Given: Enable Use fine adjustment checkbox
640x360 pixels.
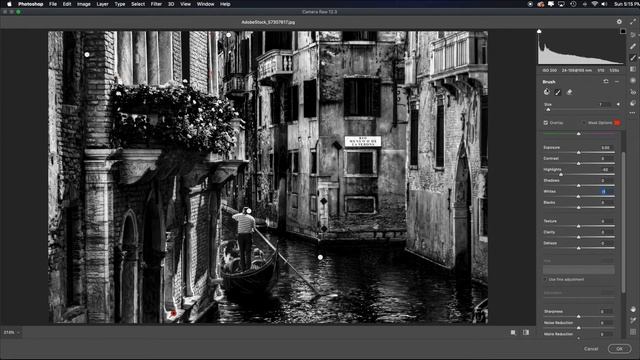Looking at the screenshot, I should tap(545, 280).
